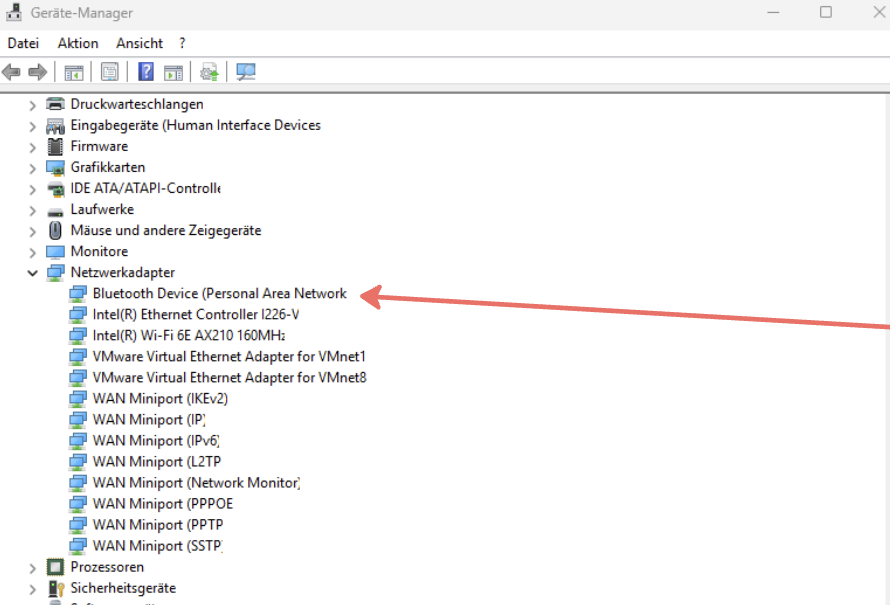Screen dimensions: 890x605
Task: Click the mouse icon beside Mäuse
Action: (x=55, y=230)
